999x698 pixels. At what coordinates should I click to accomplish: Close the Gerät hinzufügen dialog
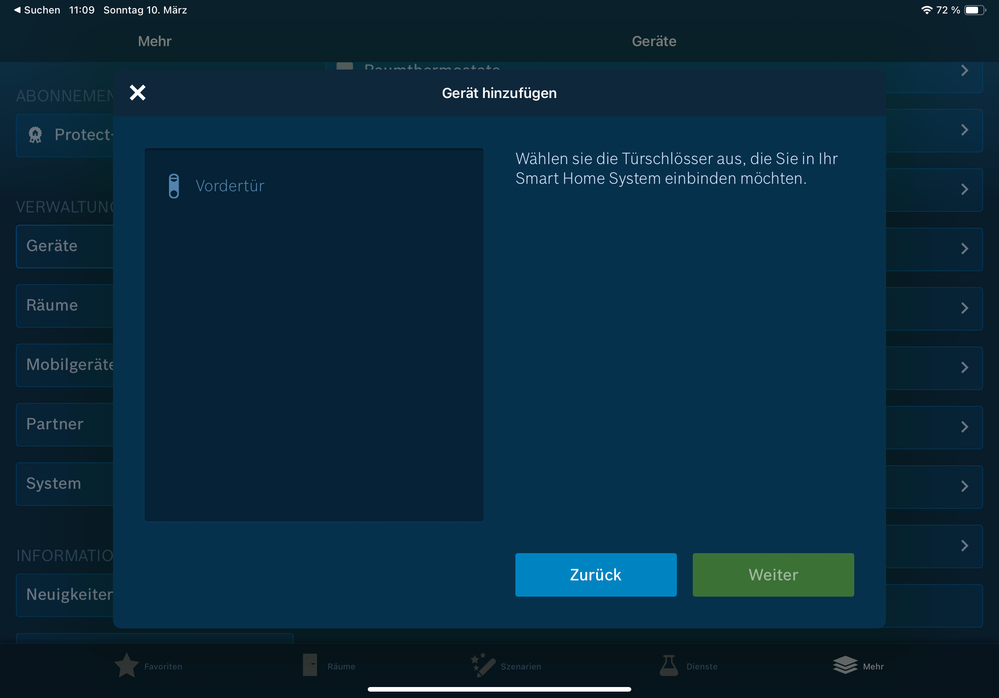pyautogui.click(x=138, y=93)
